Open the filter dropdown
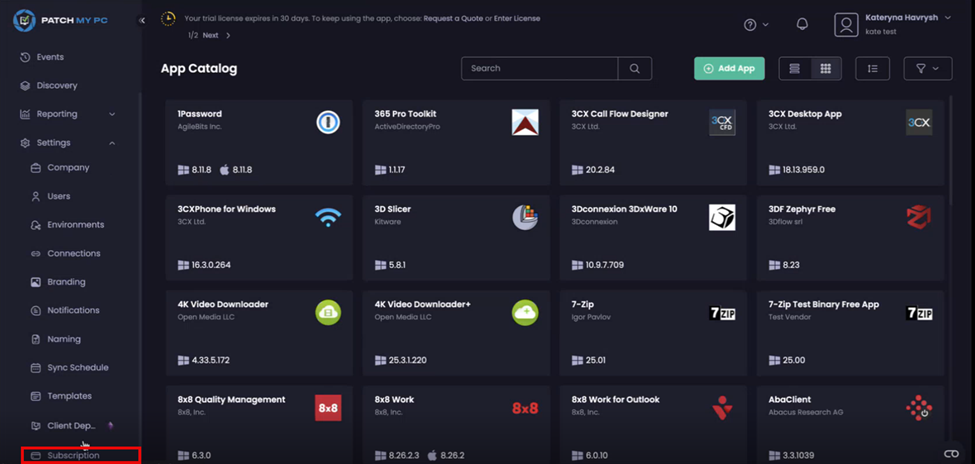 [x=928, y=68]
